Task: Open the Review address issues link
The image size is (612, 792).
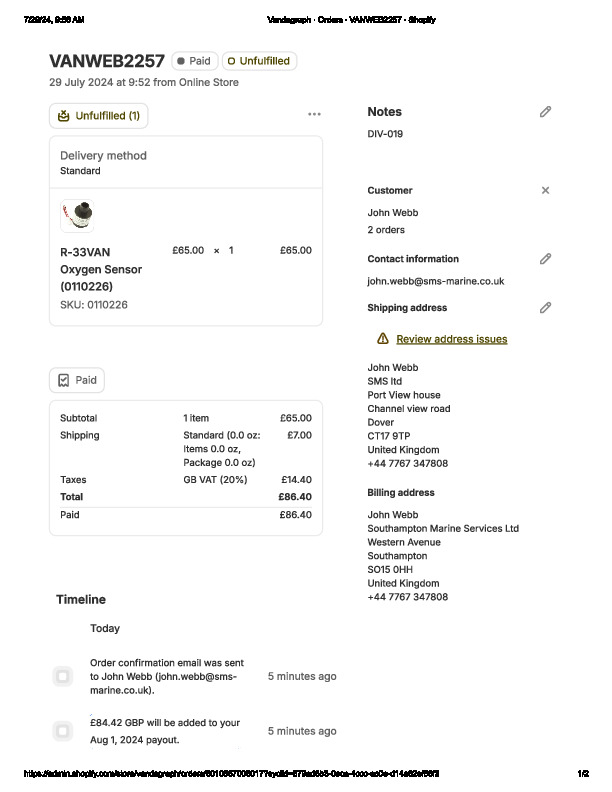Action: (451, 339)
